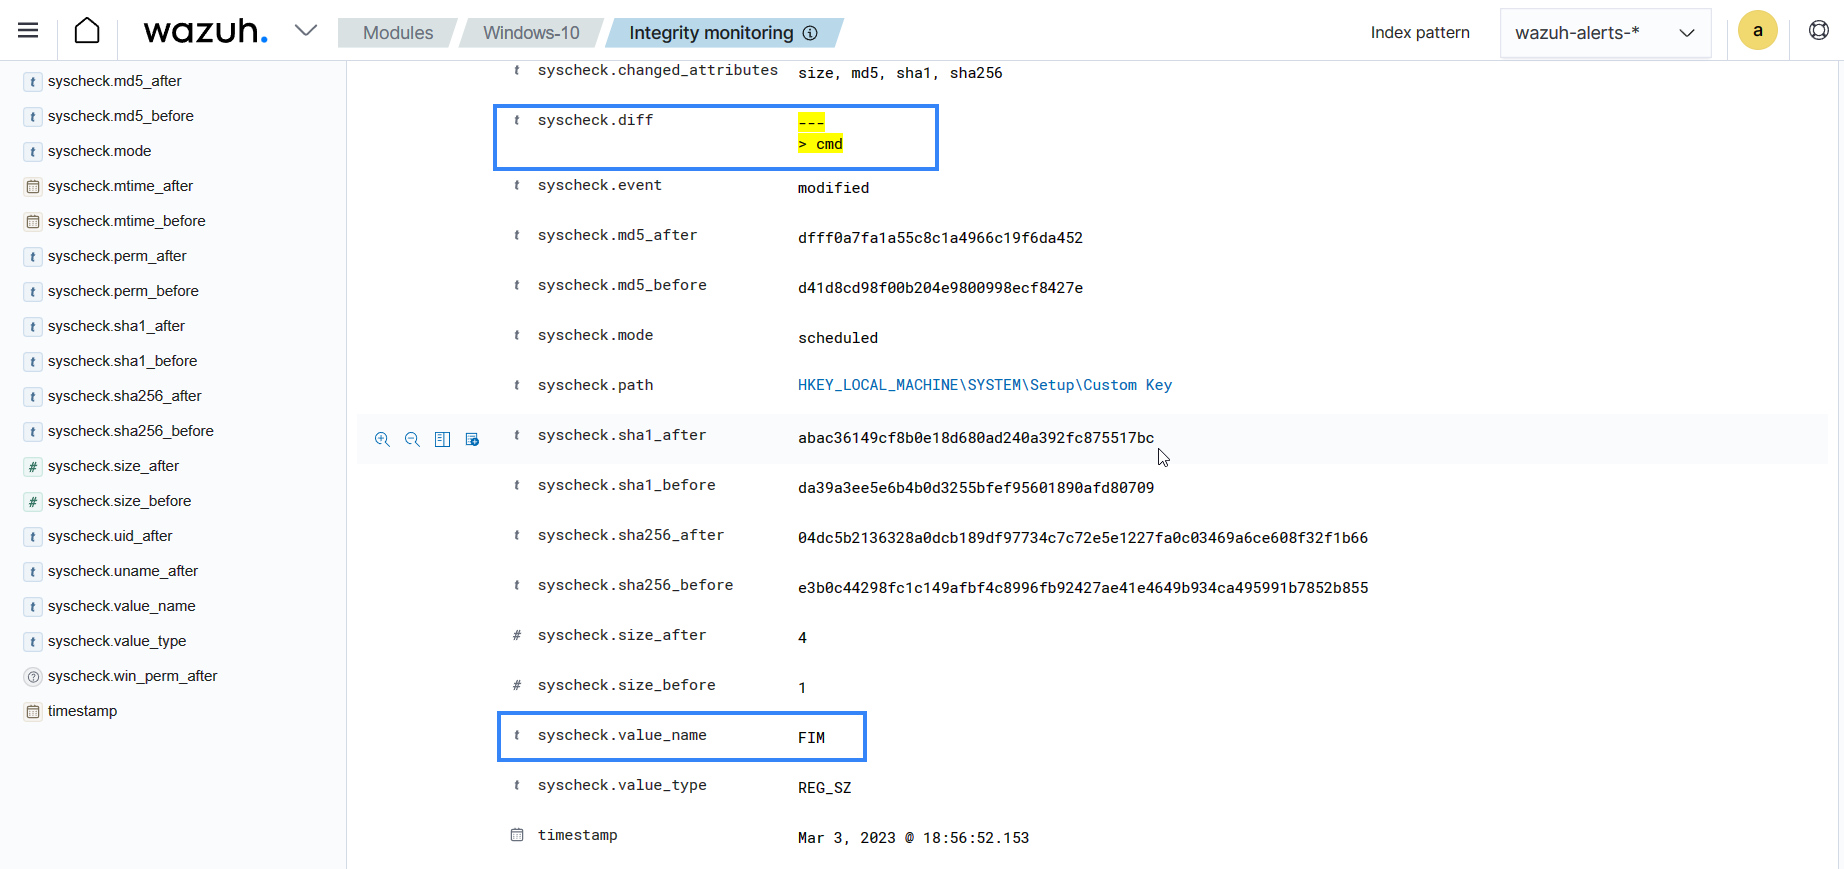This screenshot has width=1844, height=869.
Task: Click the 'Index pattern' label
Action: (x=1420, y=33)
